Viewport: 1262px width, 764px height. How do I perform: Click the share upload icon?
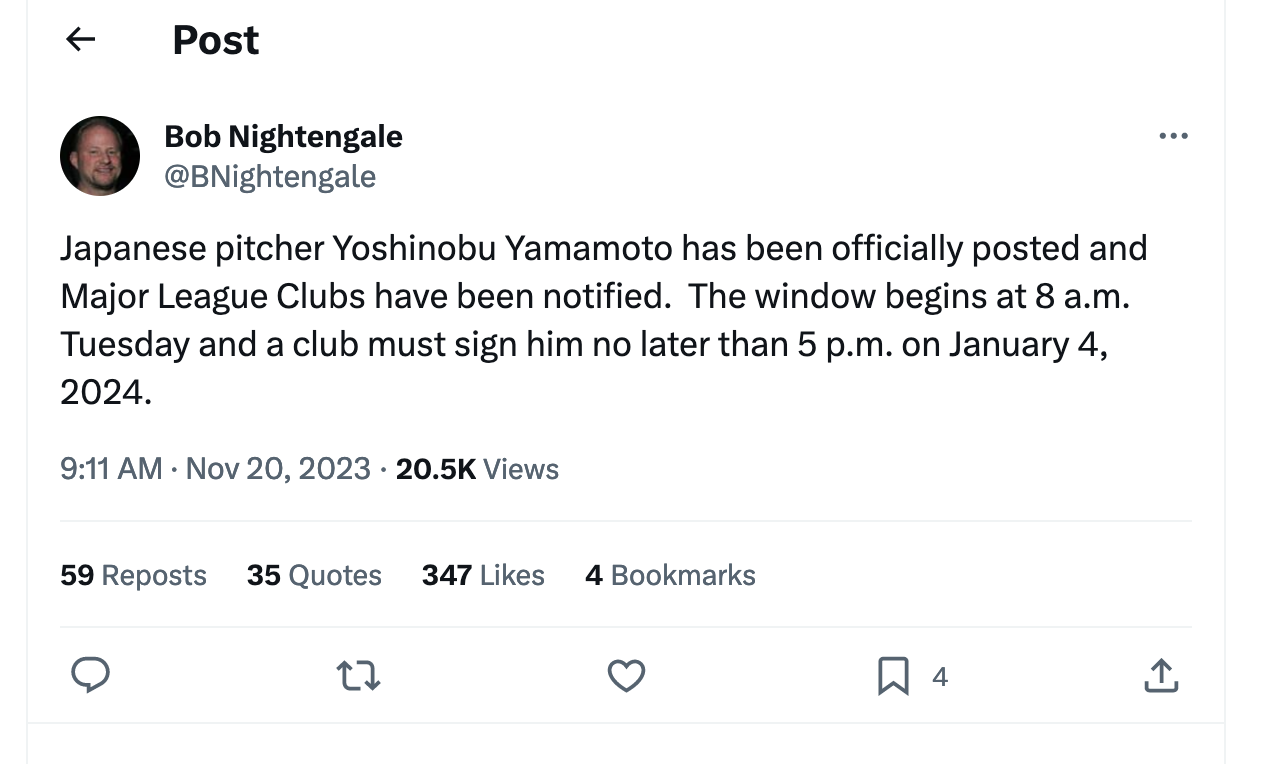(1160, 676)
